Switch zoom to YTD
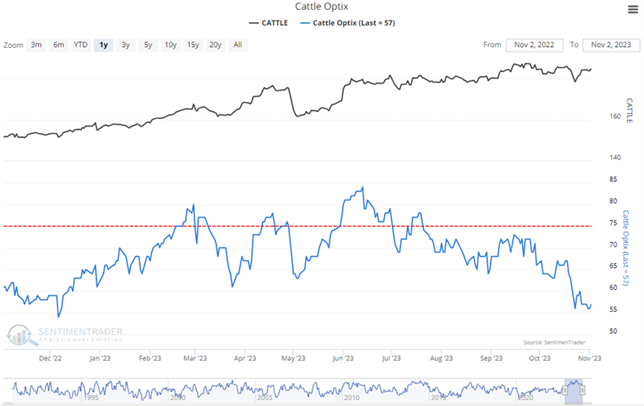 [x=81, y=45]
